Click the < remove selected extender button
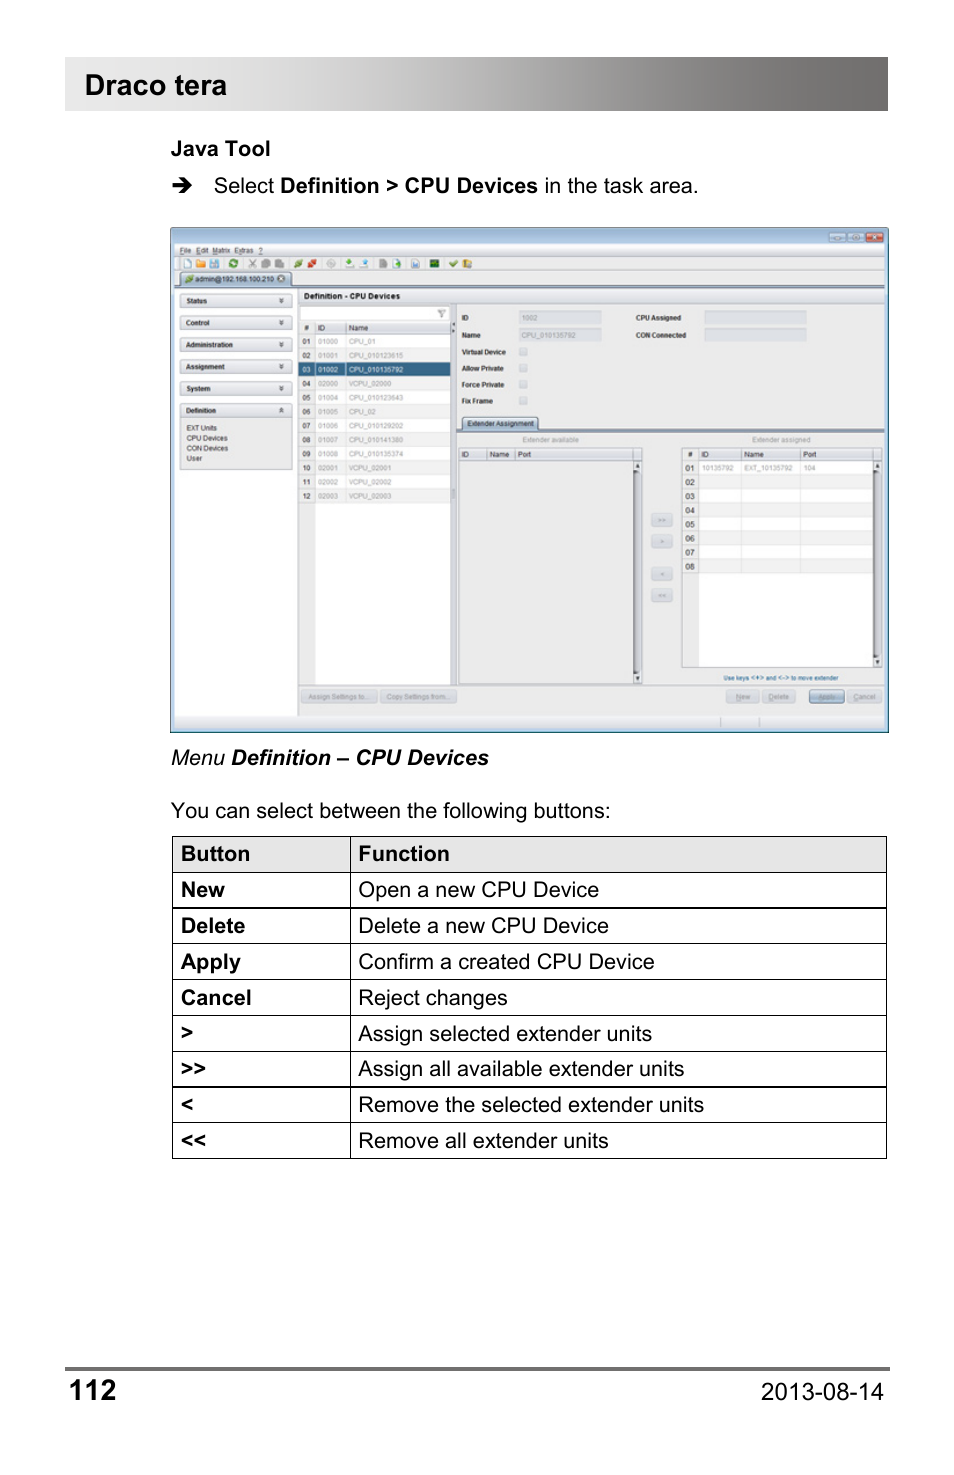The image size is (954, 1475). pos(662,574)
